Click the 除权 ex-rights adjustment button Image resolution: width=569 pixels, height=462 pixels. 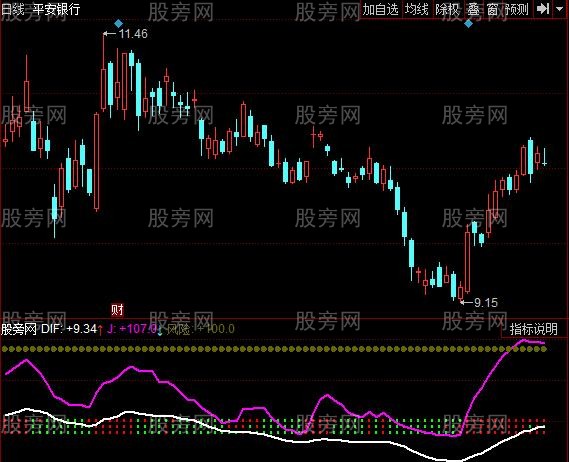point(447,9)
